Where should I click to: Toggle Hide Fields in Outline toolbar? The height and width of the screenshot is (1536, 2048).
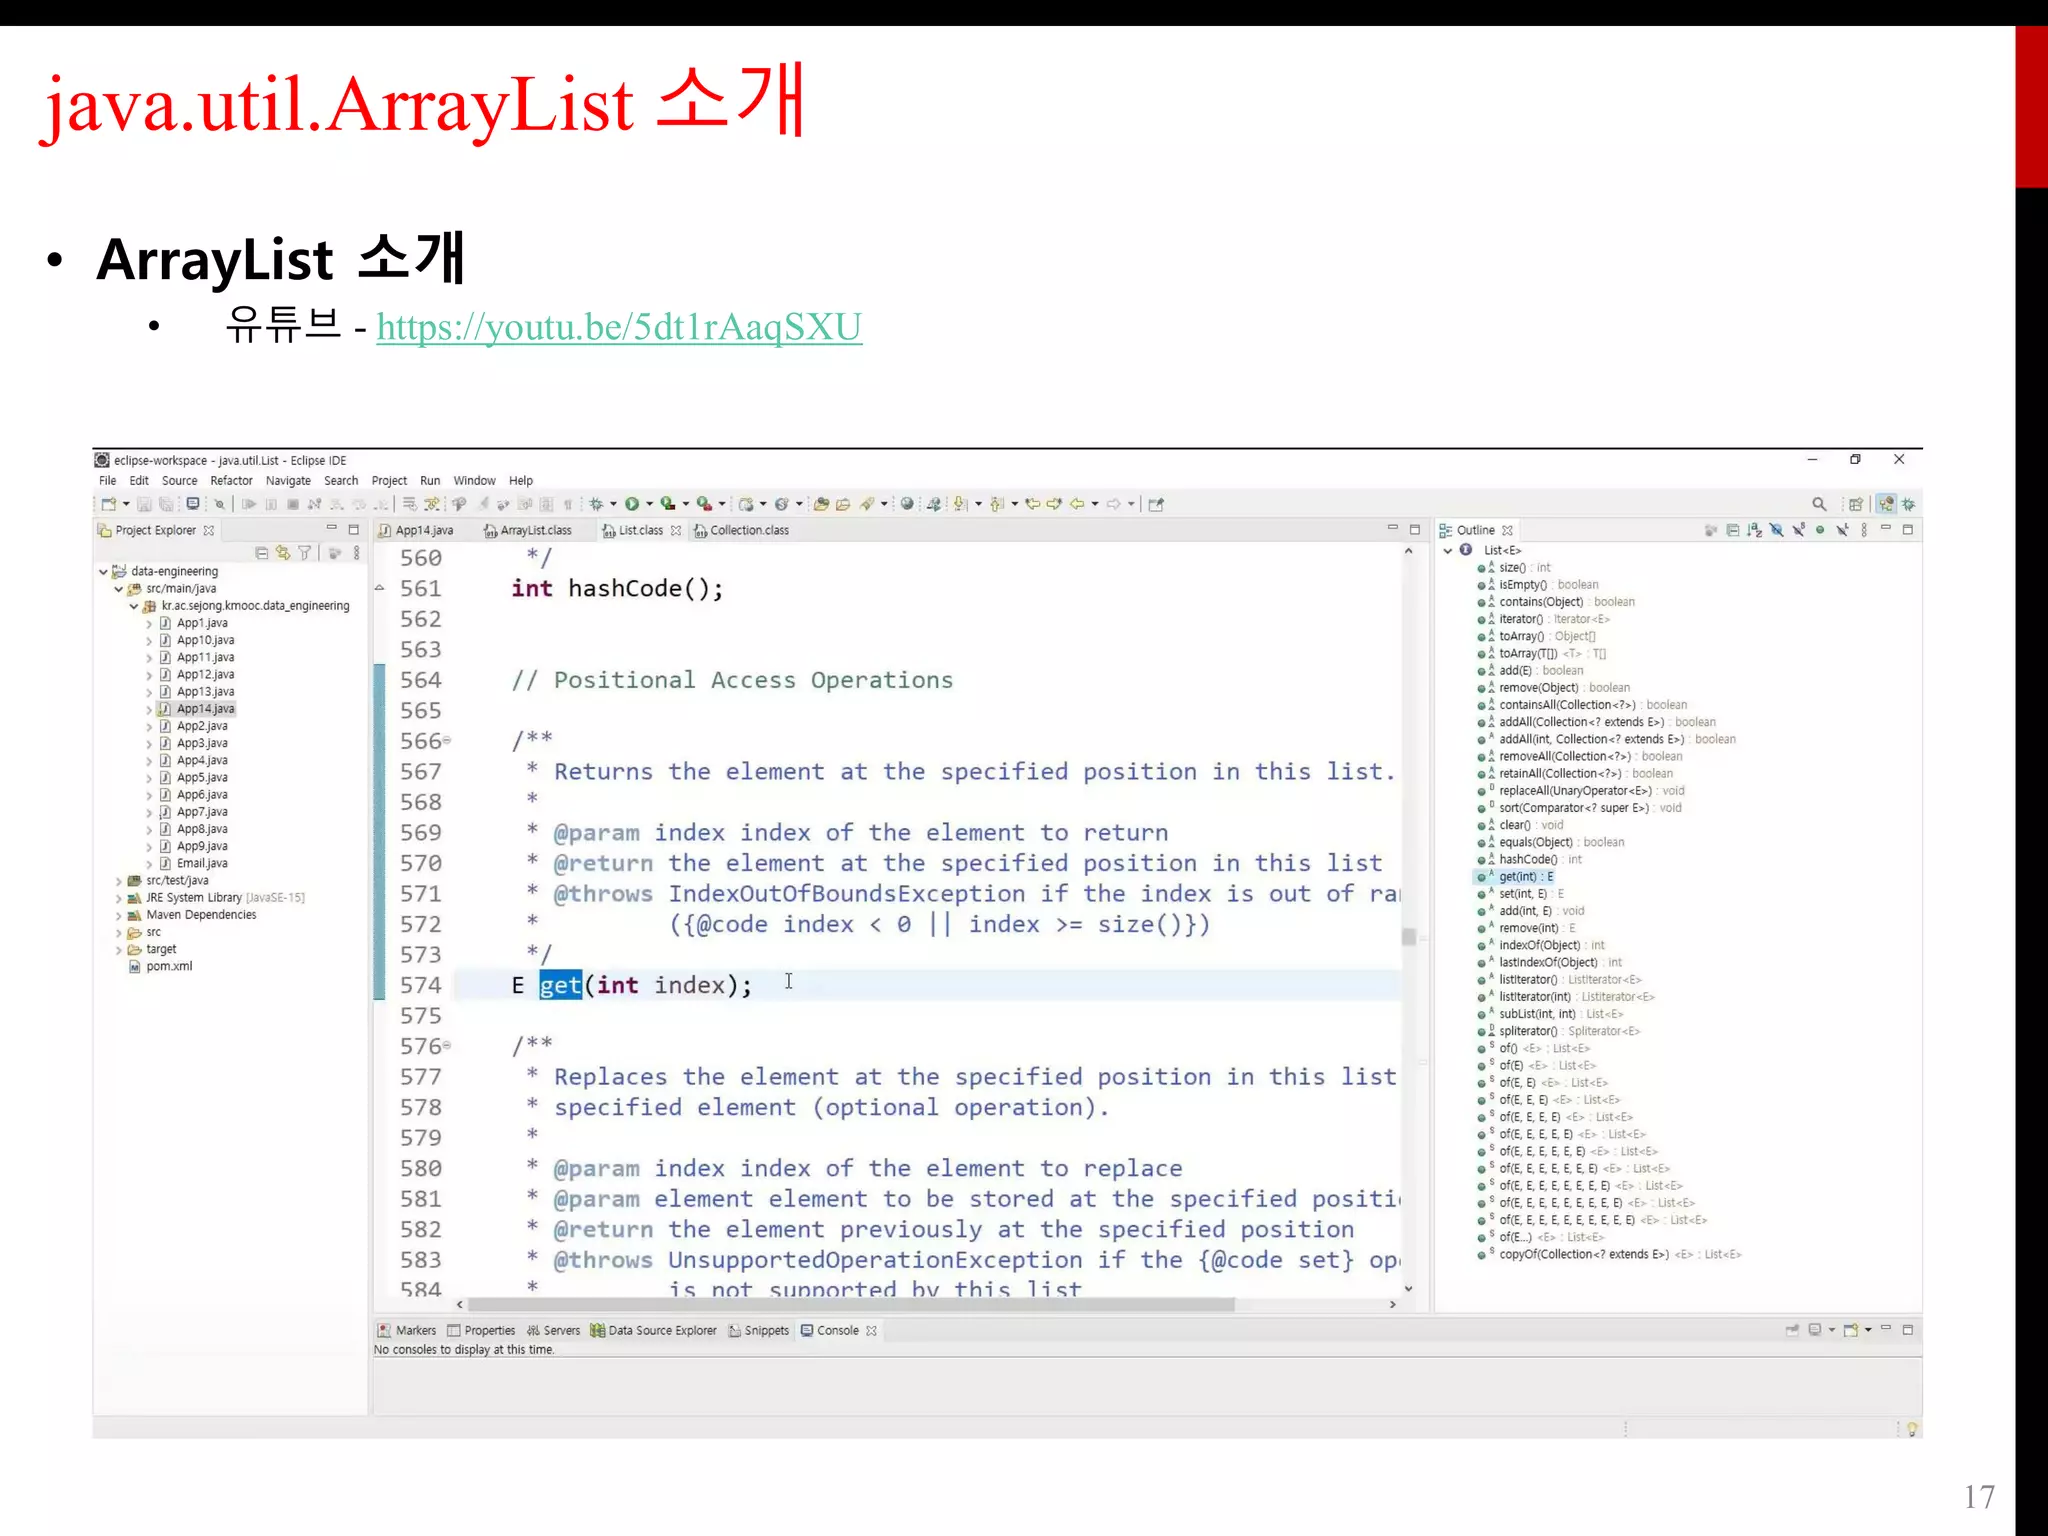(1776, 530)
